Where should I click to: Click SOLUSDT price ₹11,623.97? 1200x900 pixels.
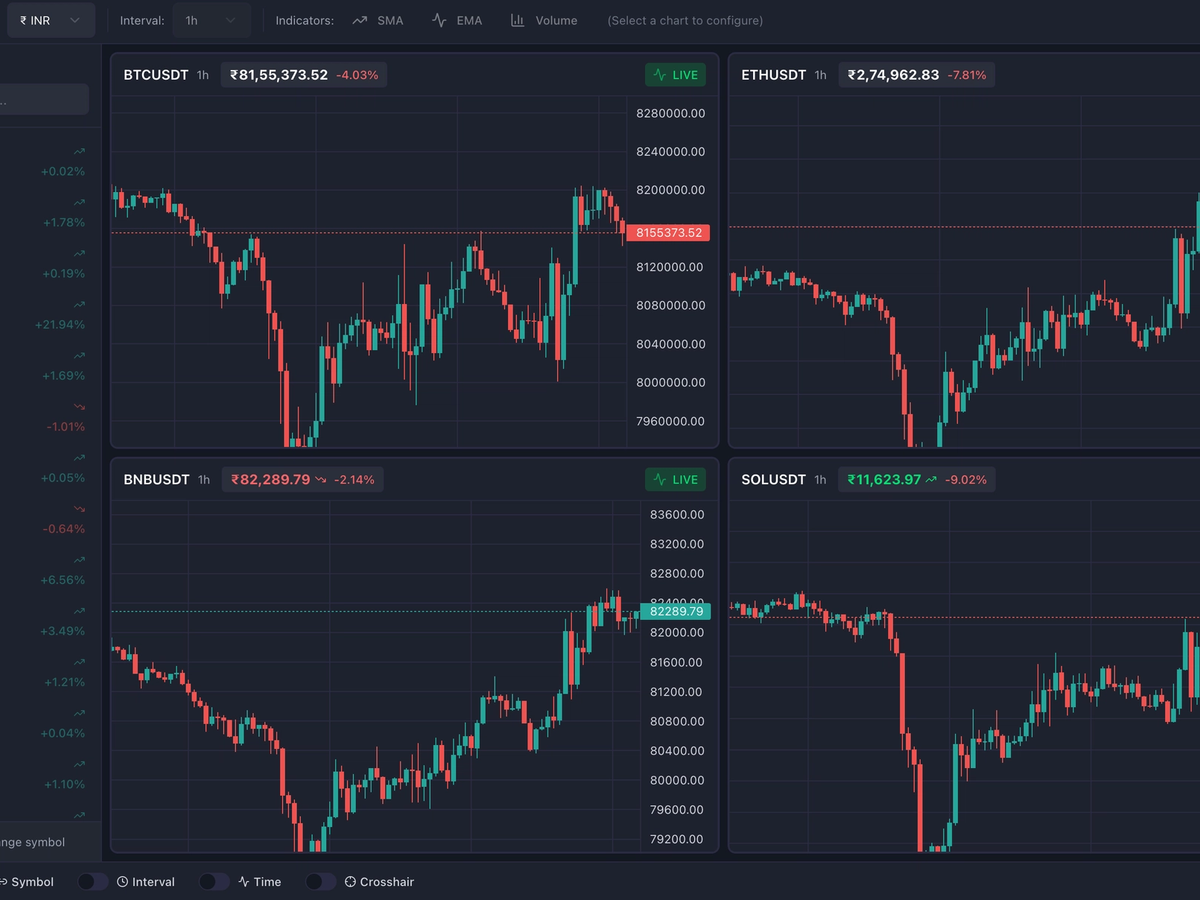tap(884, 480)
